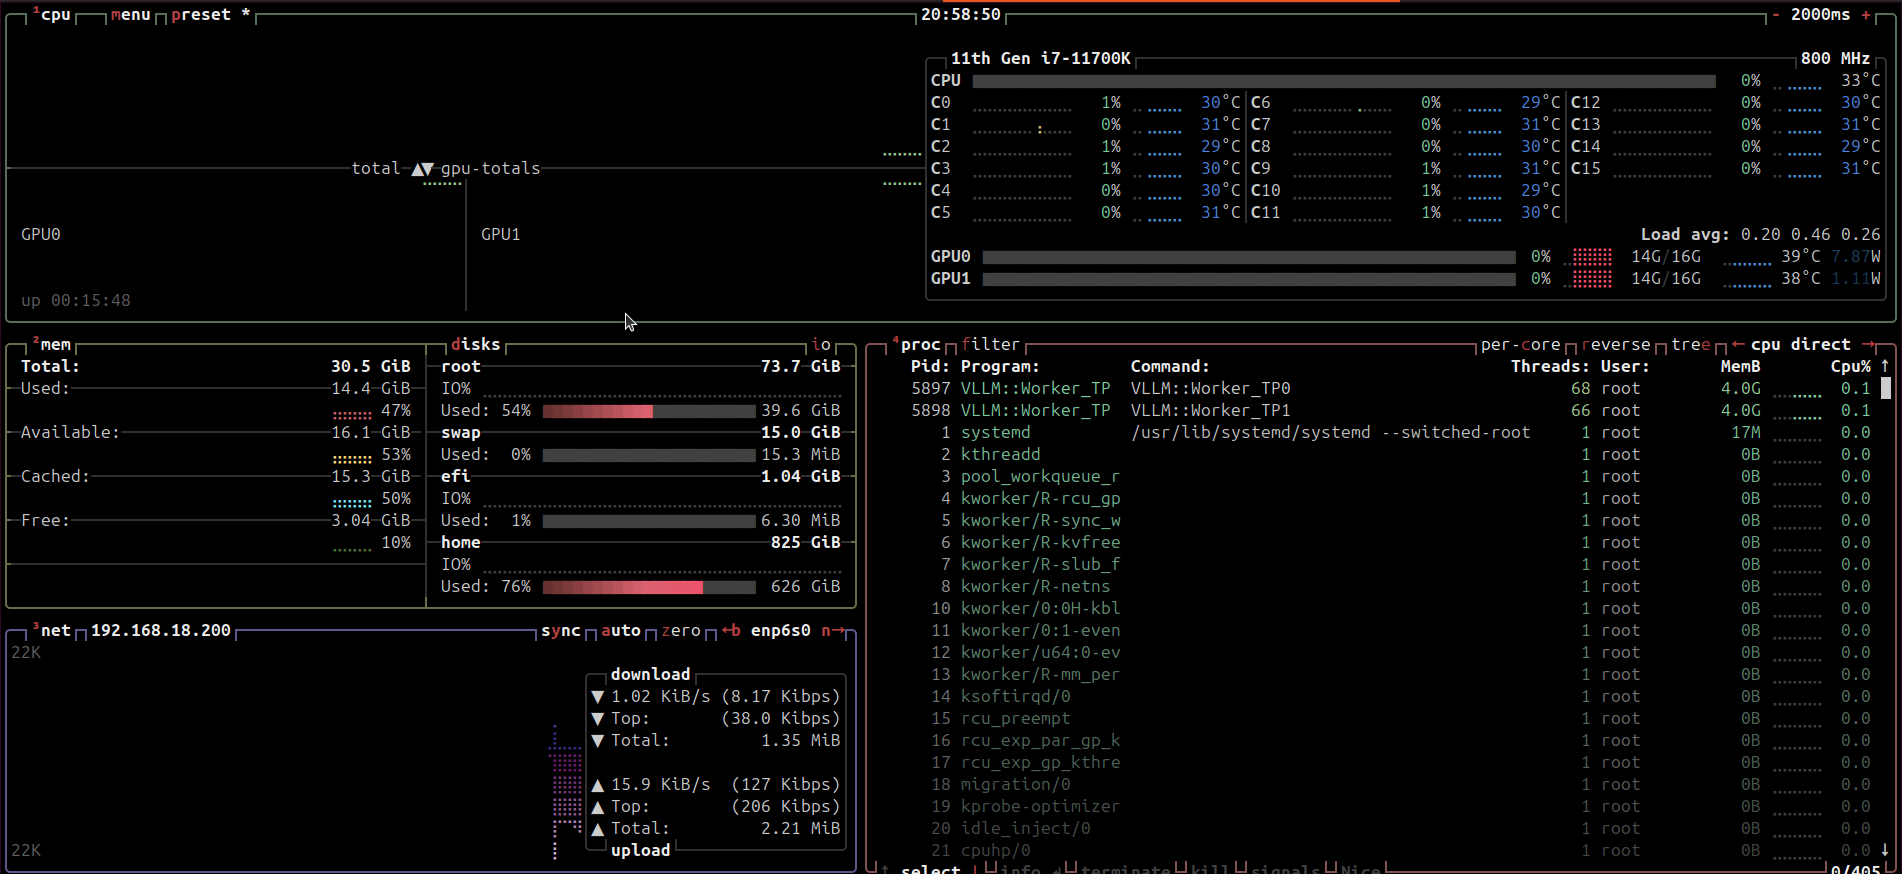Cycle the preset view
Viewport: 1902px width, 874px height.
211,14
